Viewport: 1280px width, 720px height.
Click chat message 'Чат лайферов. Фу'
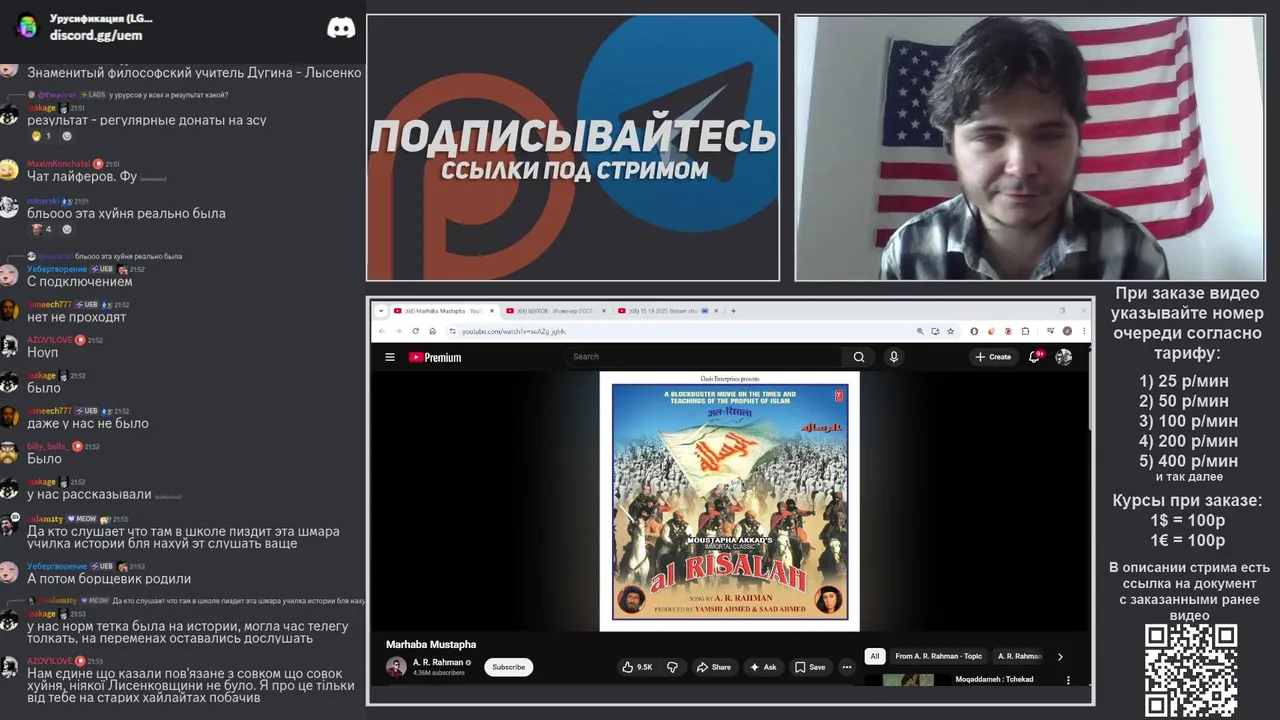click(82, 177)
